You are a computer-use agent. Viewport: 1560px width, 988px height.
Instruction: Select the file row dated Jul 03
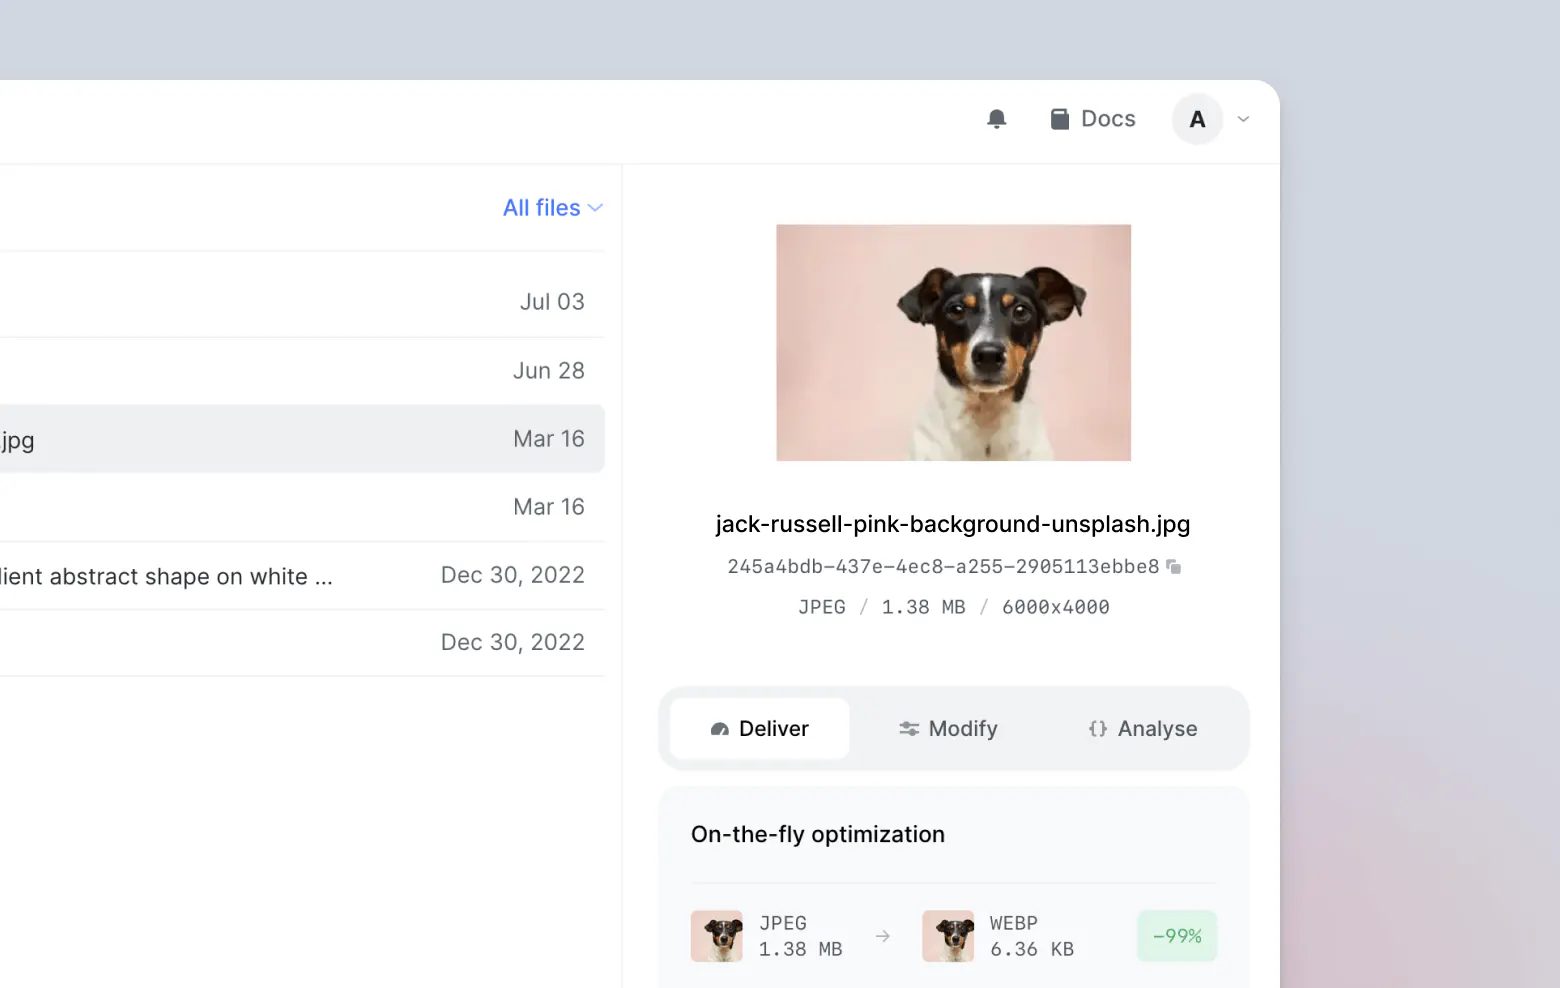302,302
